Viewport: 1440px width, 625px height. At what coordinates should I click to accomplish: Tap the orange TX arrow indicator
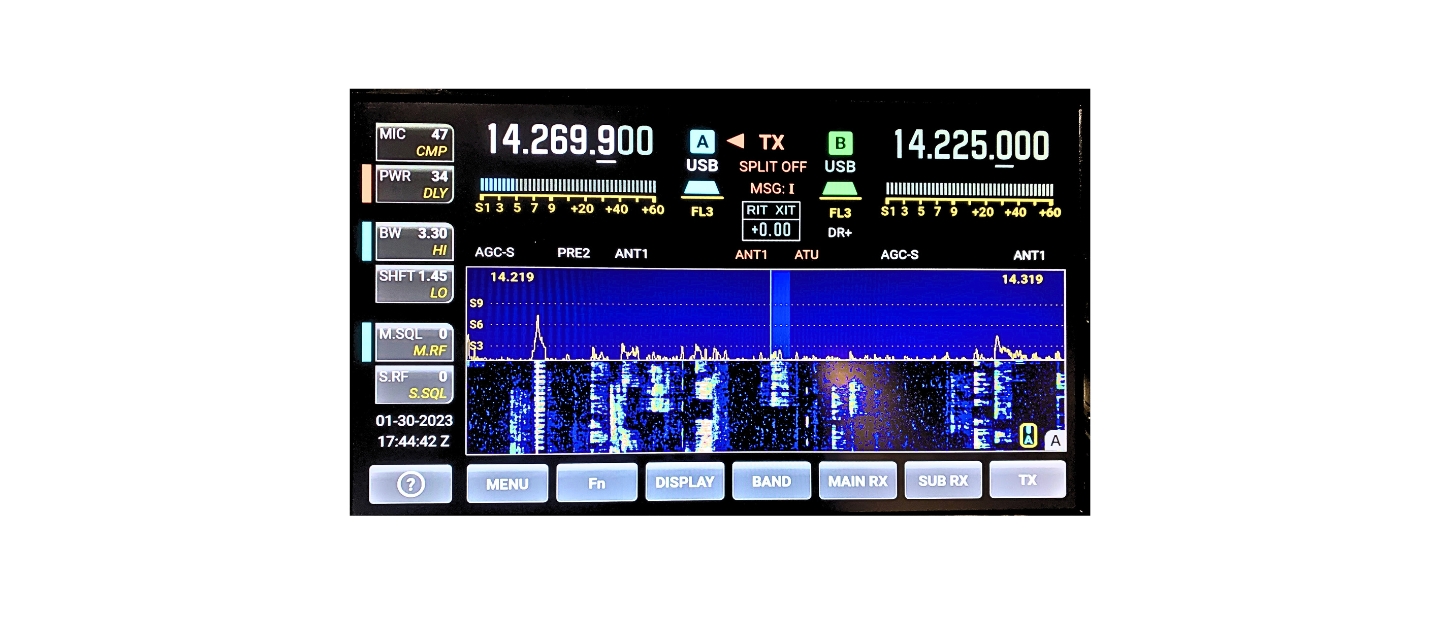tap(735, 141)
